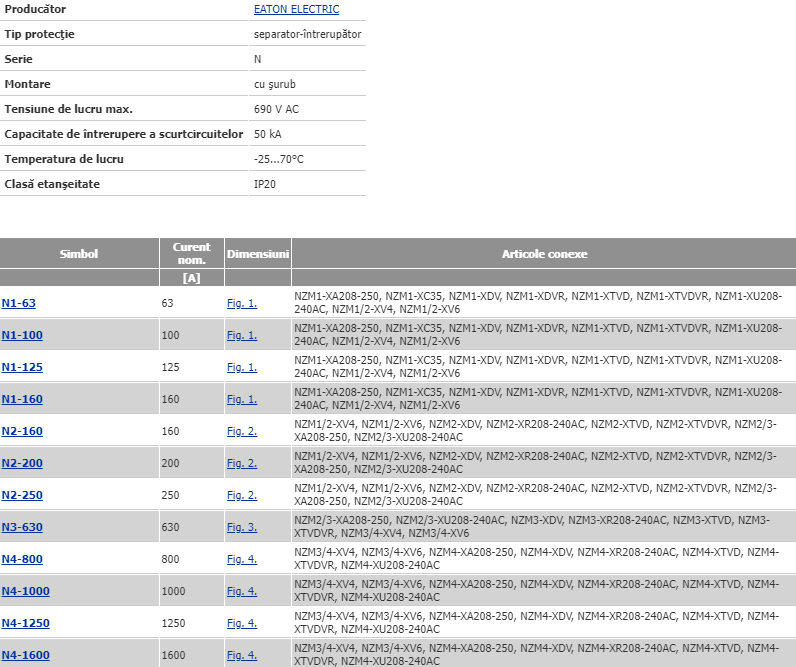Open the N2-200 product link
The image size is (796, 667).
[x=22, y=463]
